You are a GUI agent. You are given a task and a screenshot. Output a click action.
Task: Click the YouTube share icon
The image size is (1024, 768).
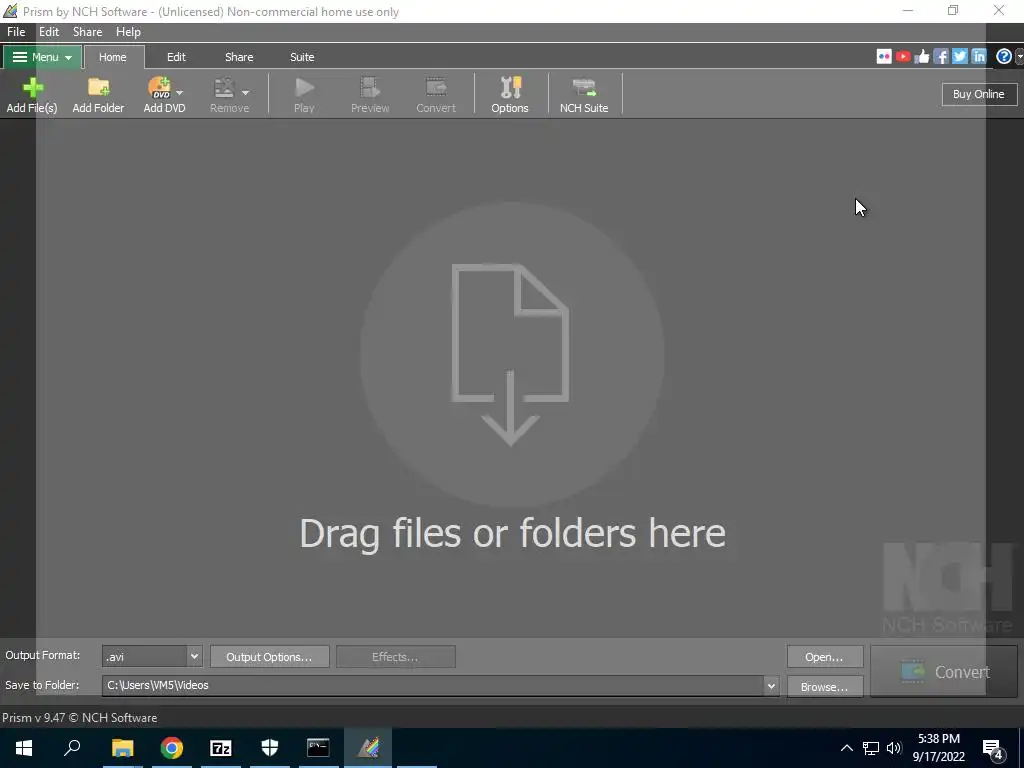[903, 57]
